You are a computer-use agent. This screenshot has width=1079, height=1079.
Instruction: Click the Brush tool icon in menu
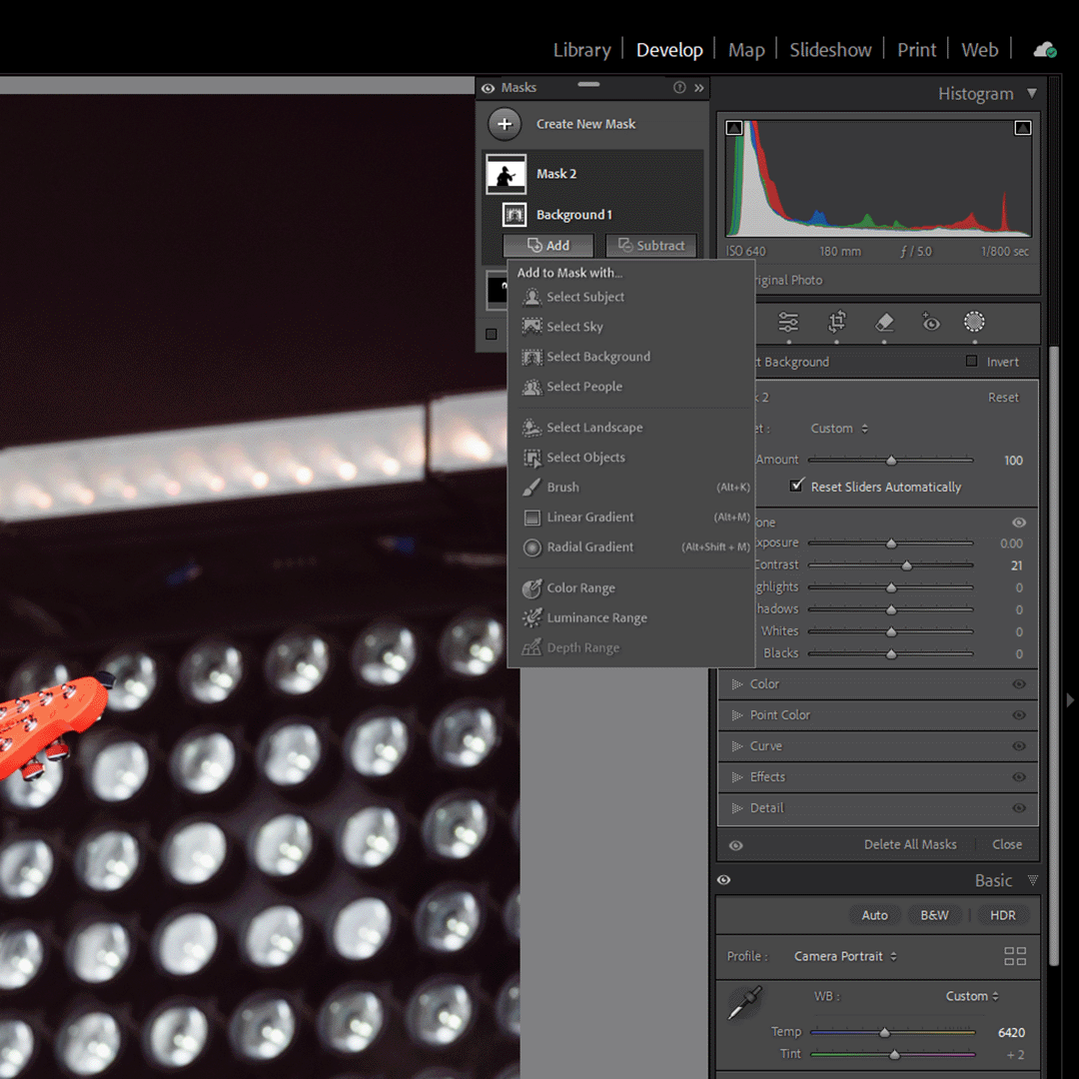pyautogui.click(x=532, y=487)
